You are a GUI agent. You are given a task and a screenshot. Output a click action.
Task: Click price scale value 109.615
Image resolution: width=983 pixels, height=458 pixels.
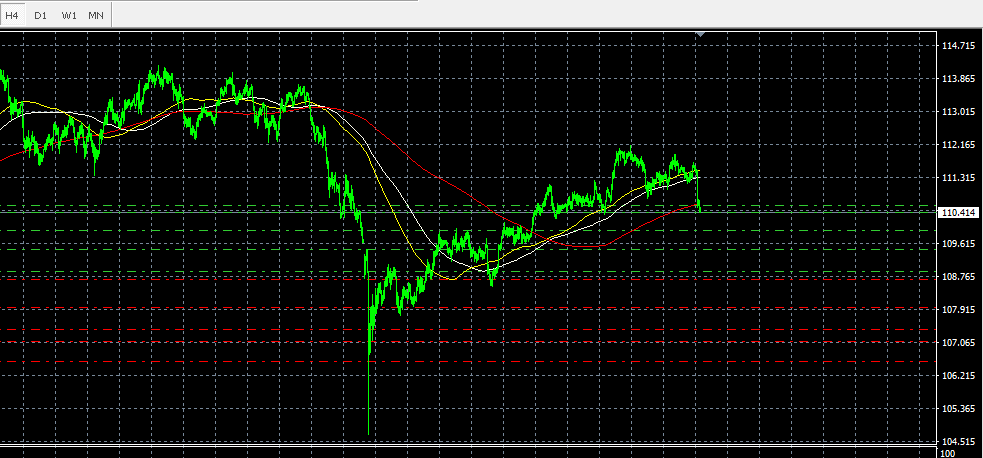[959, 244]
